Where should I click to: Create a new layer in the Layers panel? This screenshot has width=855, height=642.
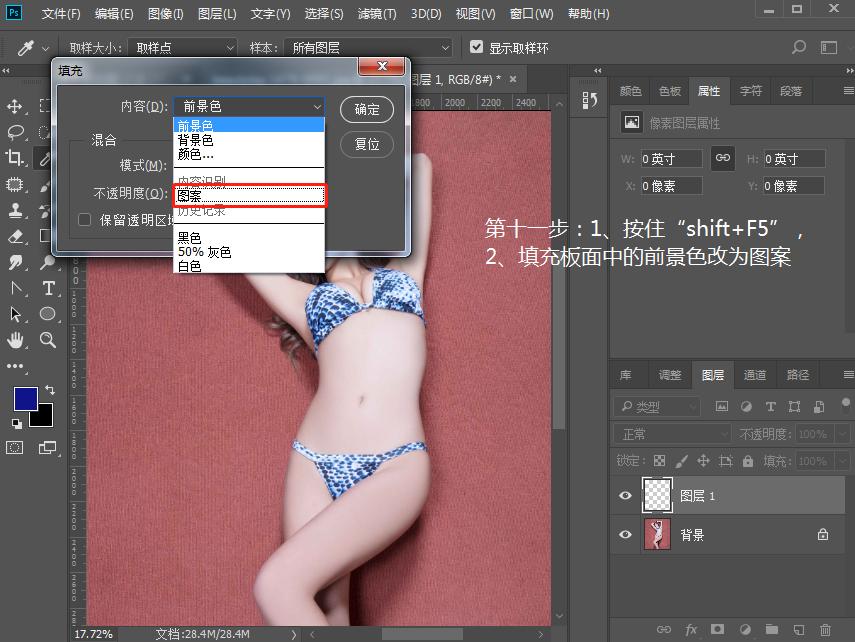pyautogui.click(x=797, y=629)
